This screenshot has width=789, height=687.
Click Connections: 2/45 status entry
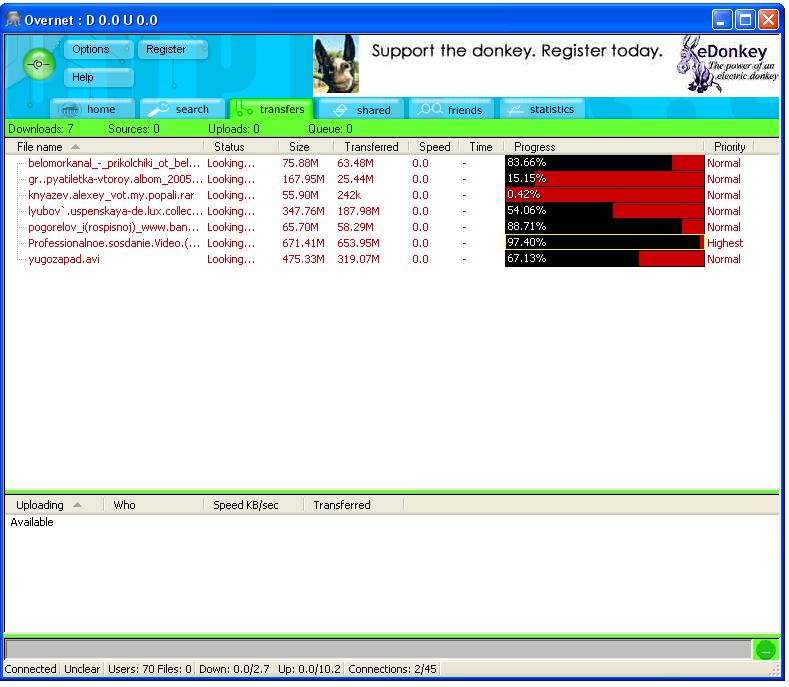tap(392, 669)
